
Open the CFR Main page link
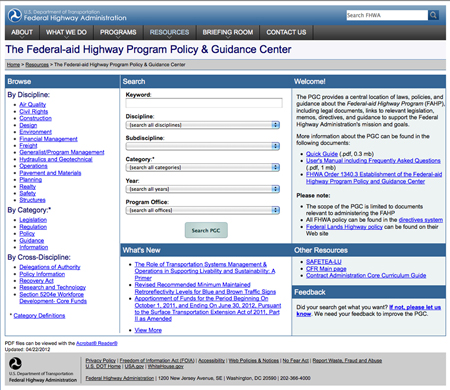[x=326, y=269]
